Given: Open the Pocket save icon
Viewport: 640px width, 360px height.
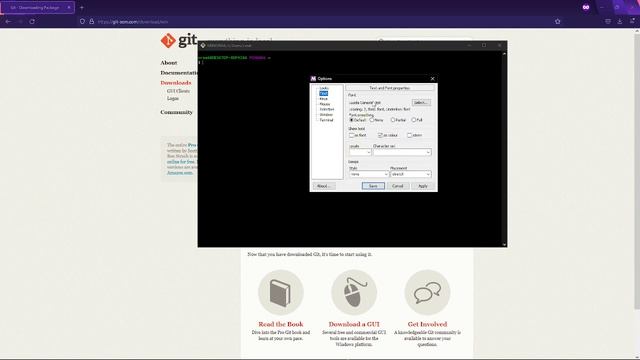Looking at the screenshot, I should tap(608, 21).
